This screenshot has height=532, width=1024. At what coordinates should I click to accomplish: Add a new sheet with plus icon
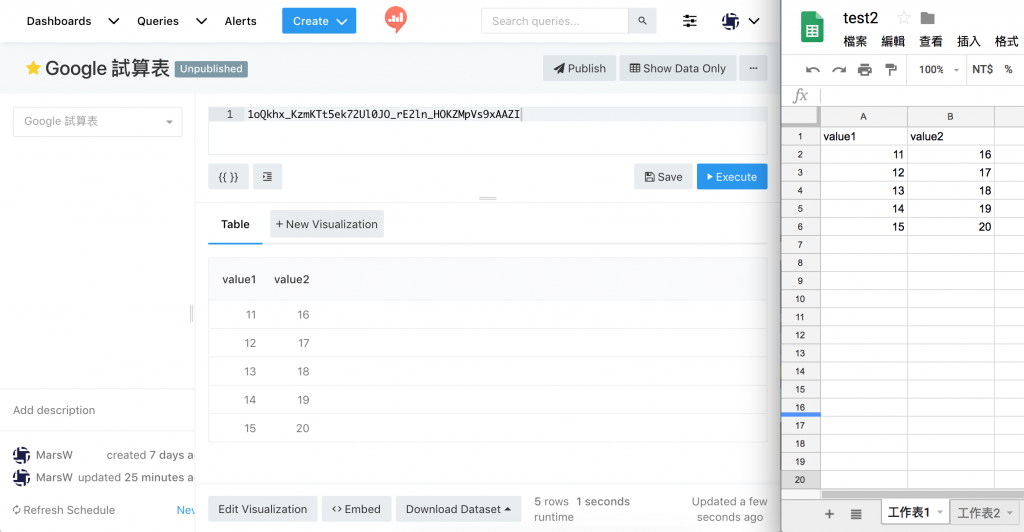(829, 514)
